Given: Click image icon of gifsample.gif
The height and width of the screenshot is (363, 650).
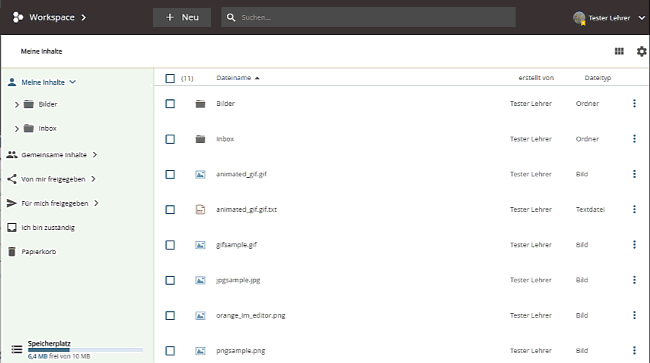Looking at the screenshot, I should pos(200,245).
